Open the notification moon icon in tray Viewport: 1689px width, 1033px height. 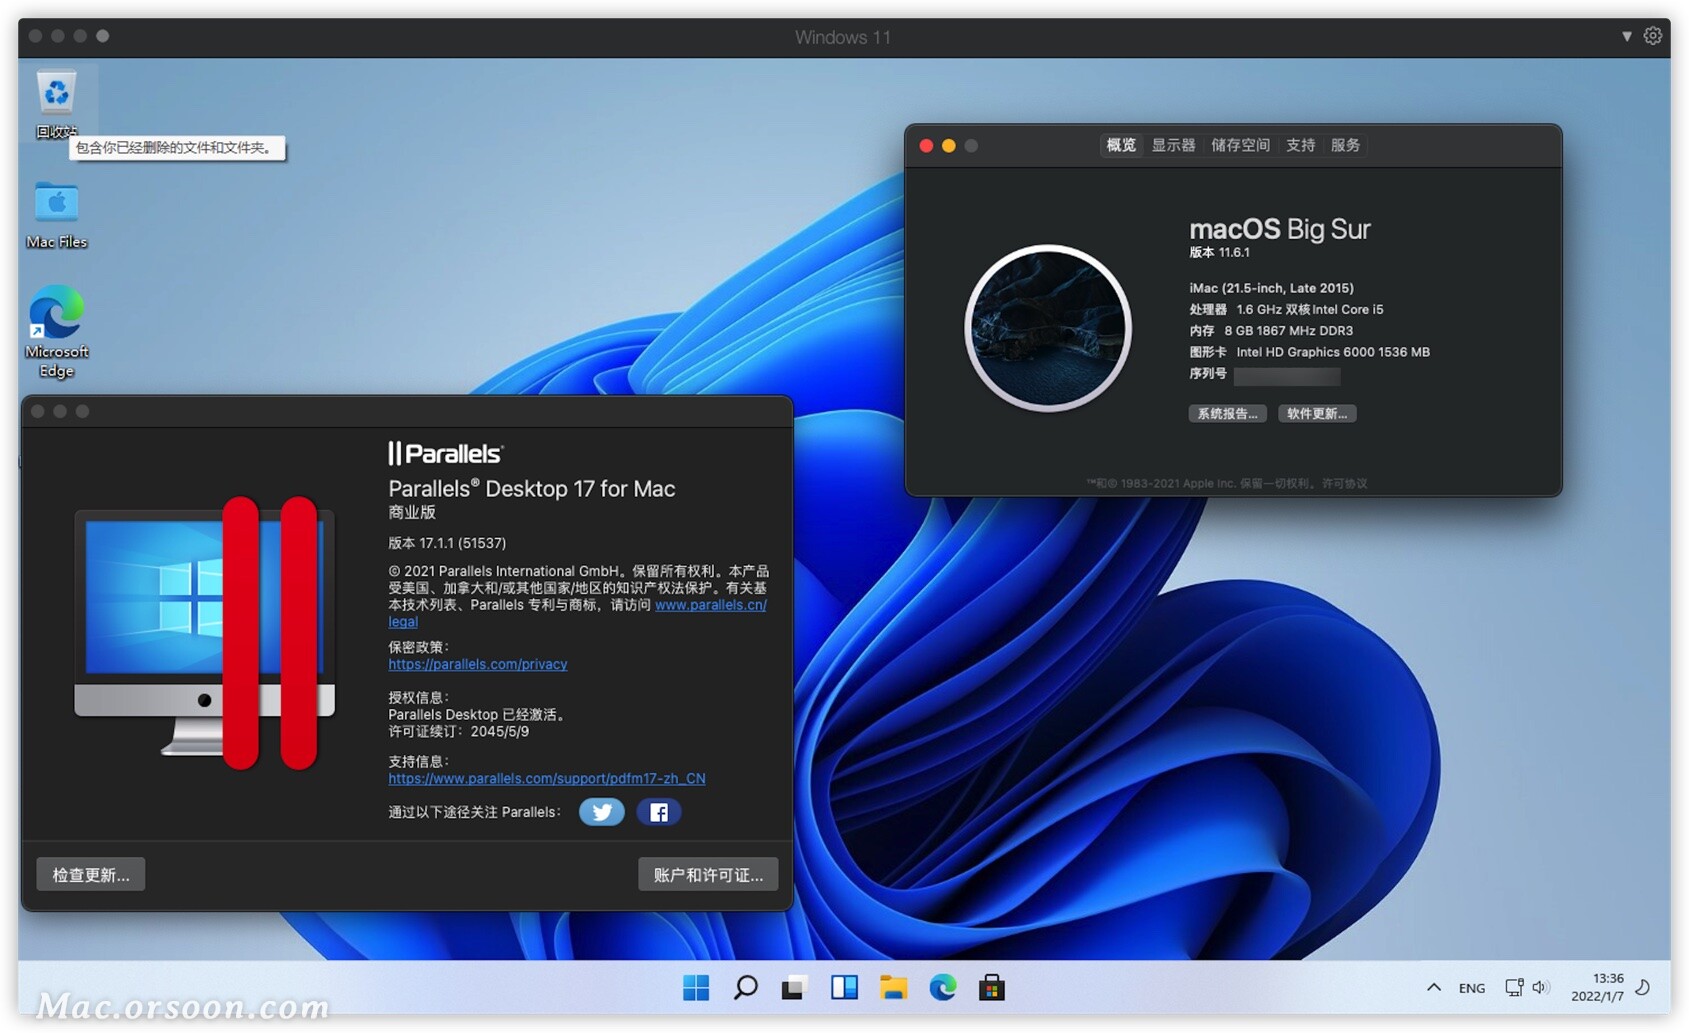pyautogui.click(x=1643, y=988)
